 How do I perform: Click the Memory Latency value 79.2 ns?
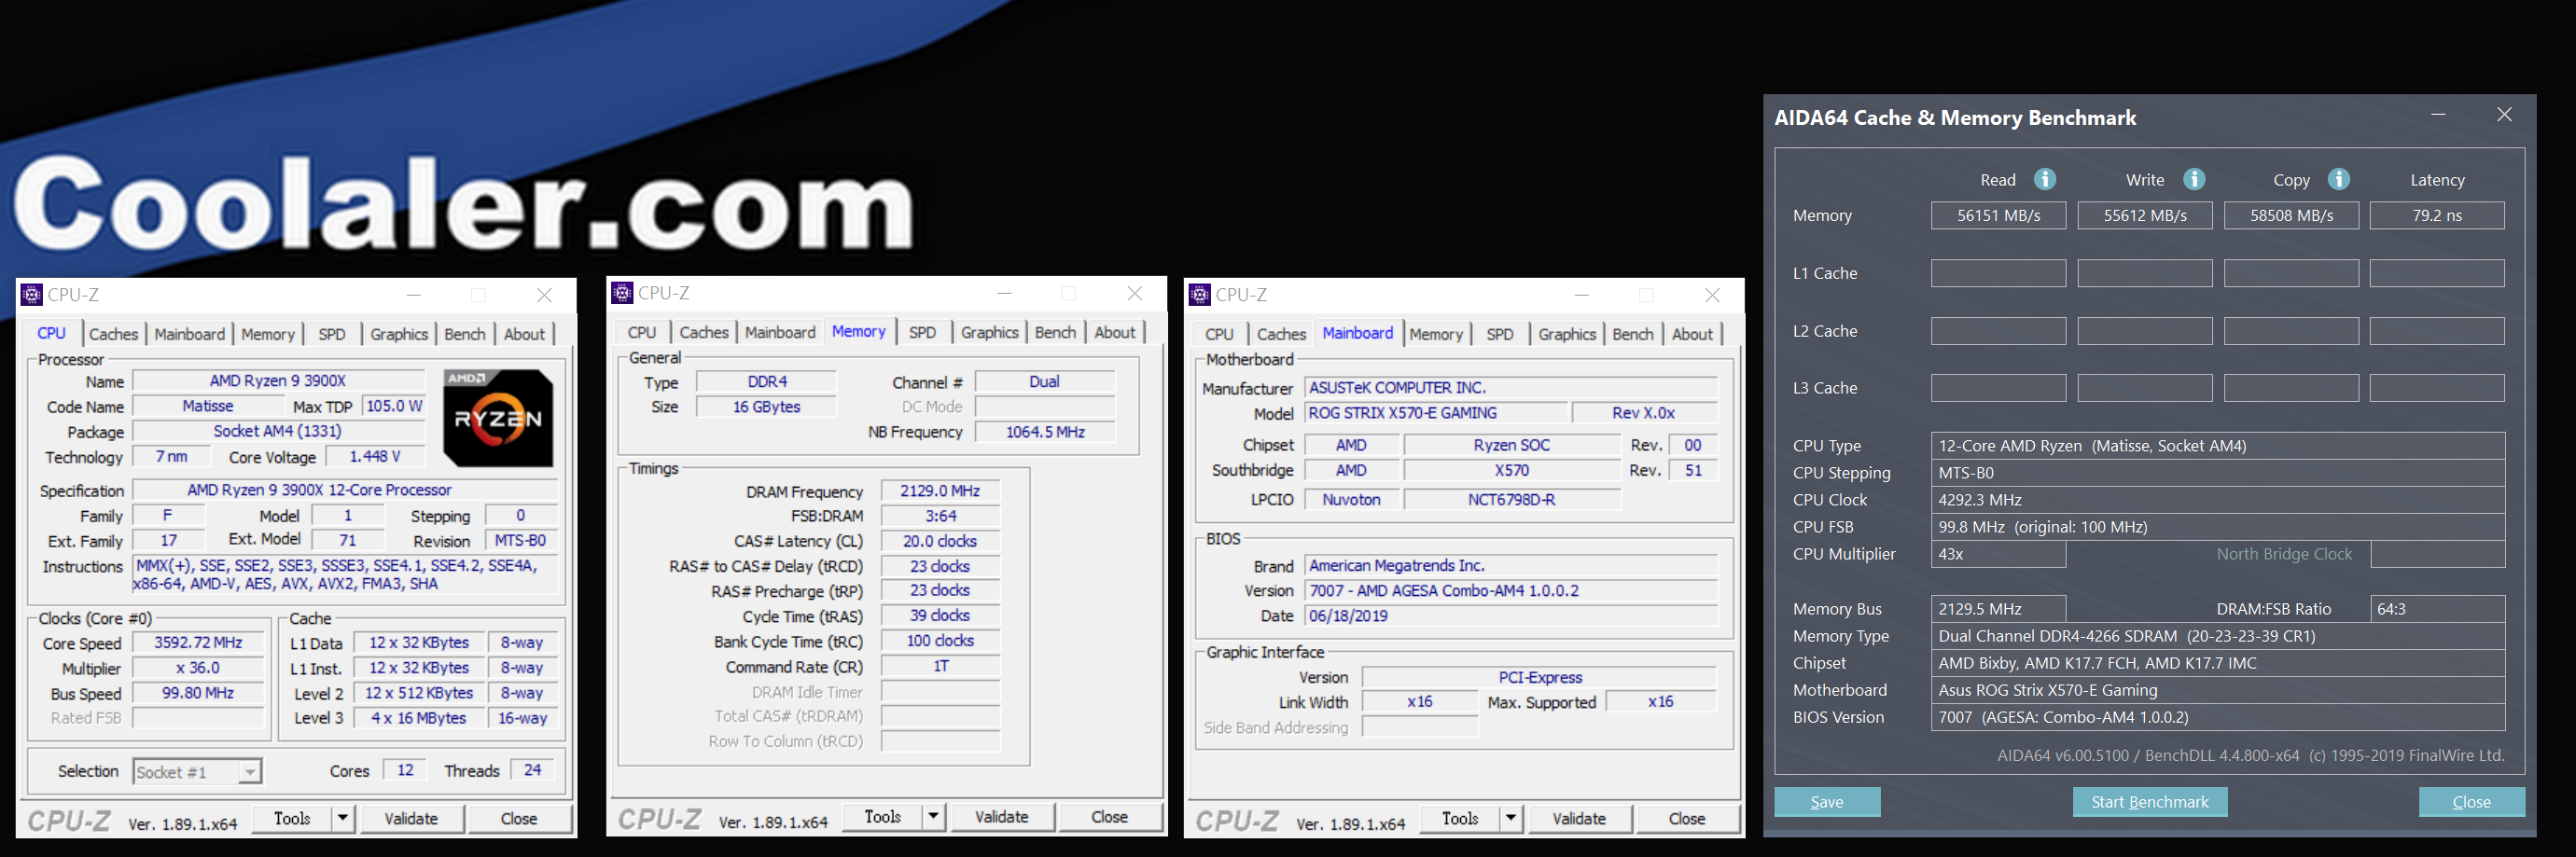tap(2437, 215)
